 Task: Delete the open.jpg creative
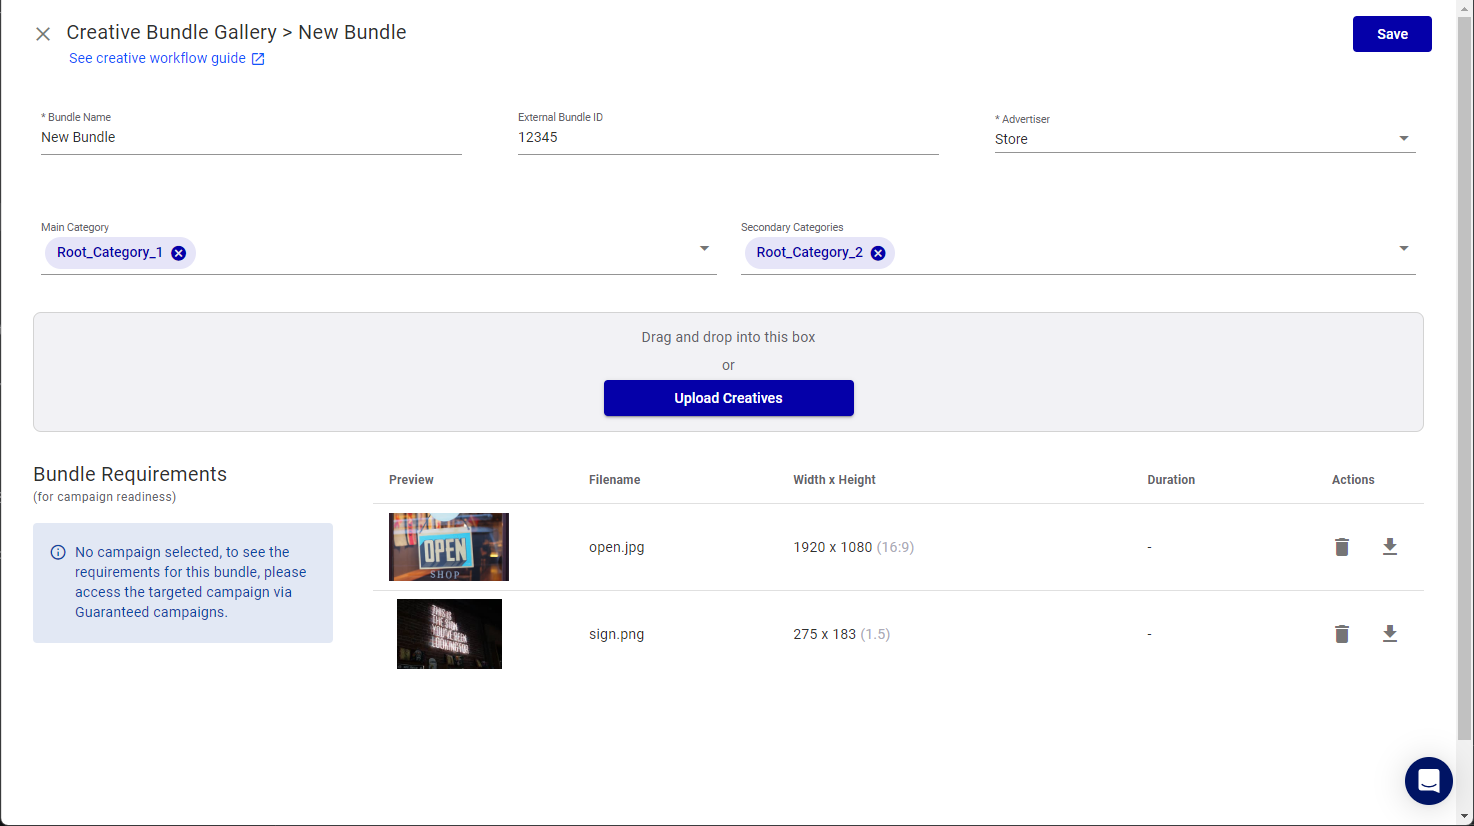pos(1342,547)
